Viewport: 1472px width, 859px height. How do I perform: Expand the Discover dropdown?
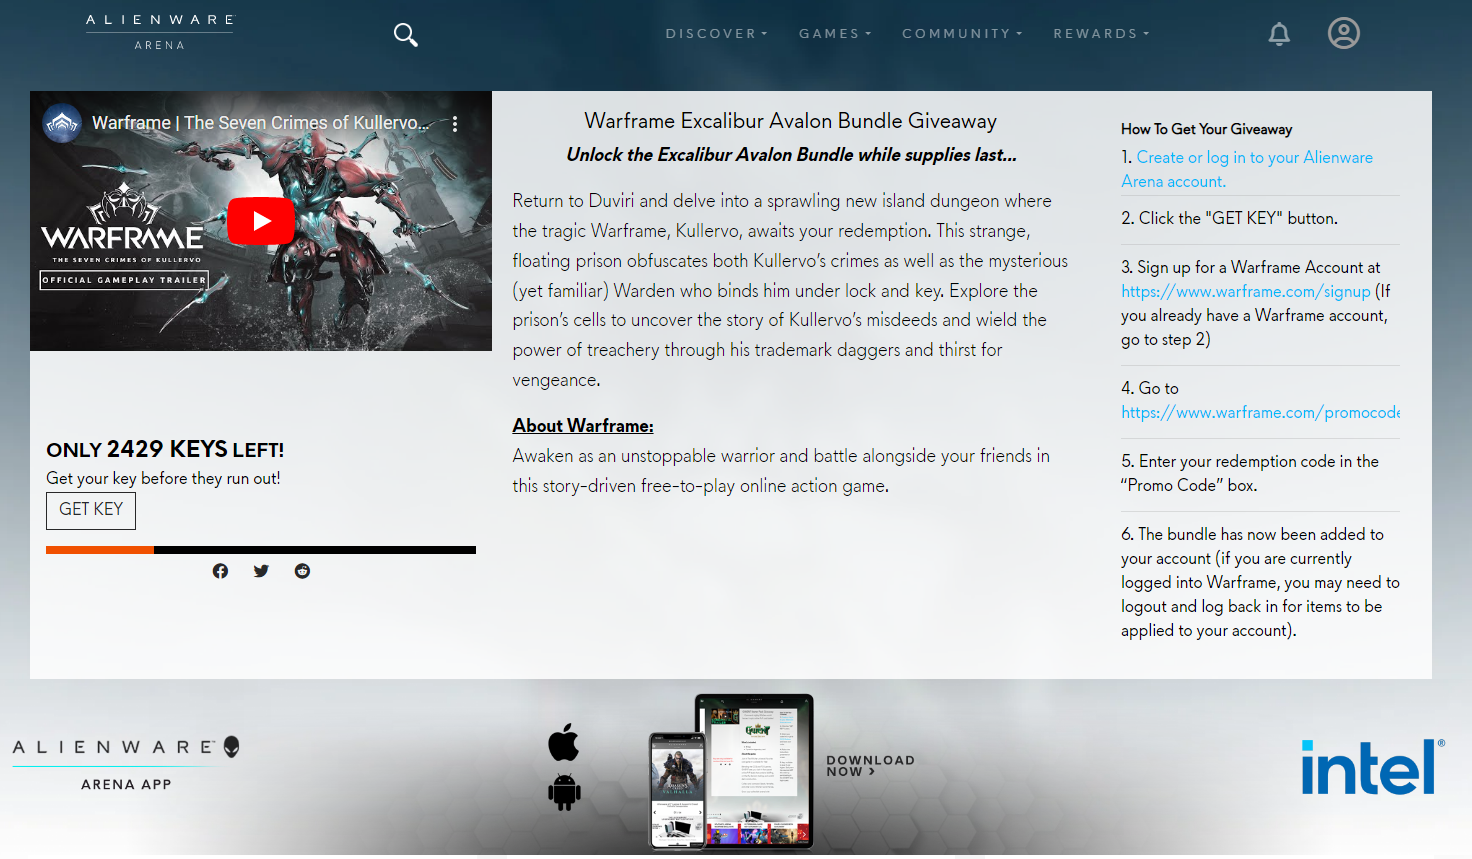(x=716, y=33)
